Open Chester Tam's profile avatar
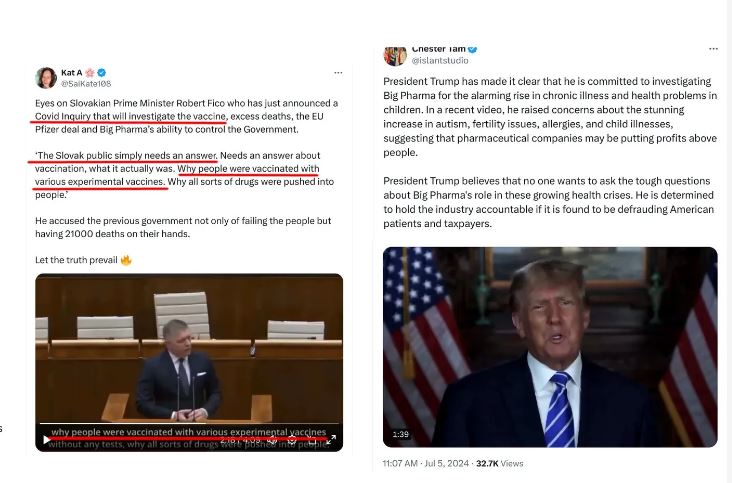The image size is (732, 483). (395, 56)
